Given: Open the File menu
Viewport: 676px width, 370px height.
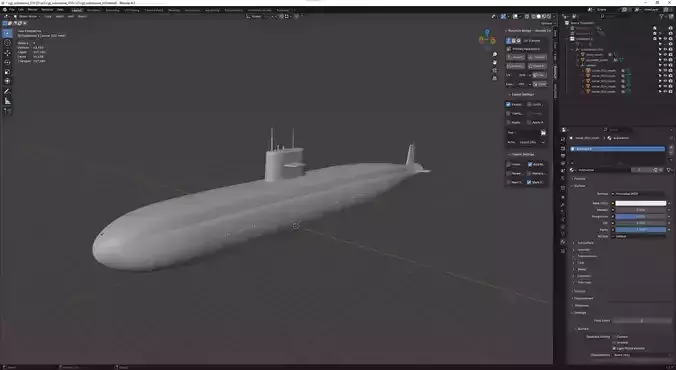Looking at the screenshot, I should coord(12,9).
